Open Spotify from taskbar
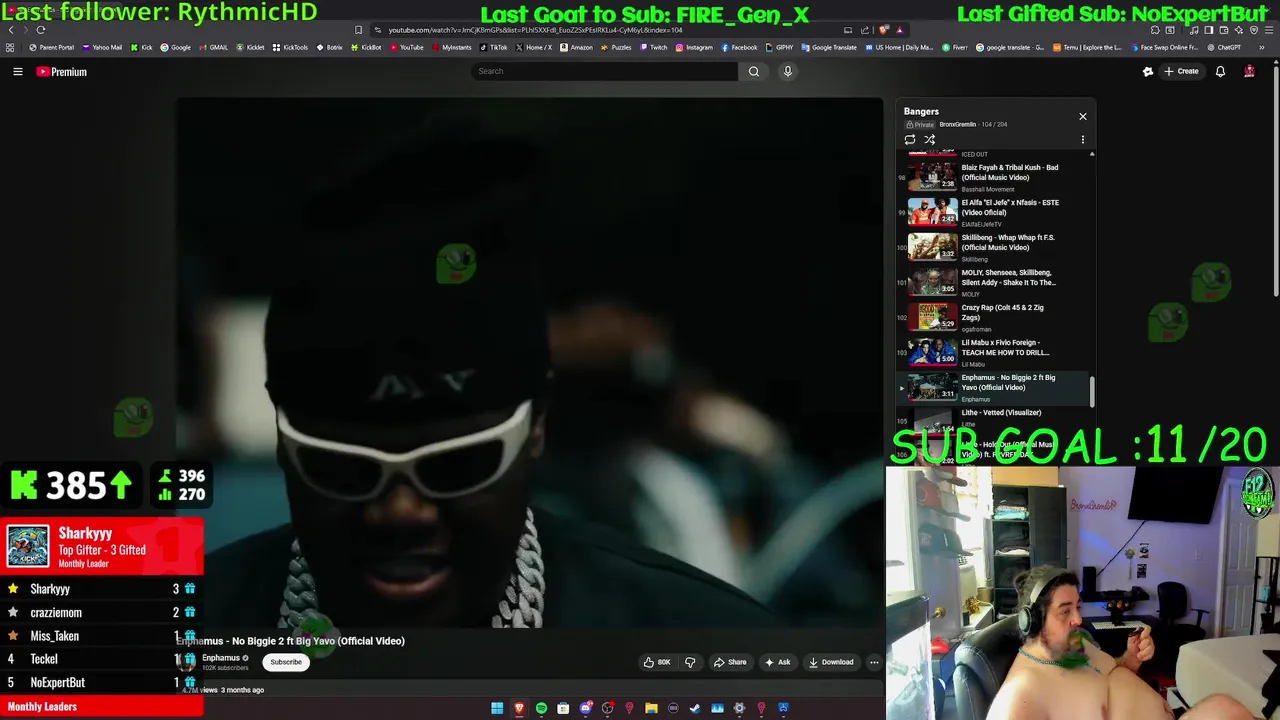Image resolution: width=1280 pixels, height=720 pixels. point(541,708)
